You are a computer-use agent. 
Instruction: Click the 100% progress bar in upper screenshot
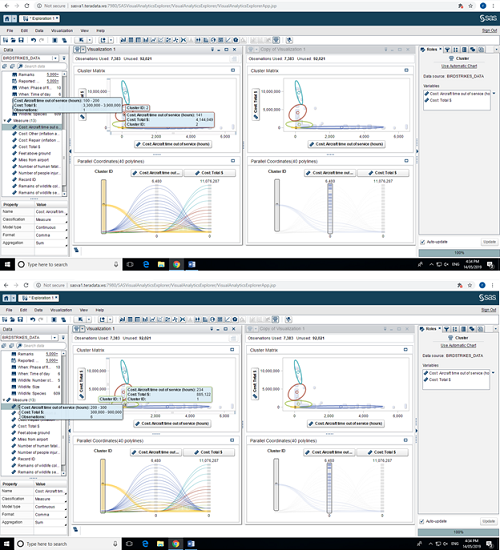pos(459,253)
